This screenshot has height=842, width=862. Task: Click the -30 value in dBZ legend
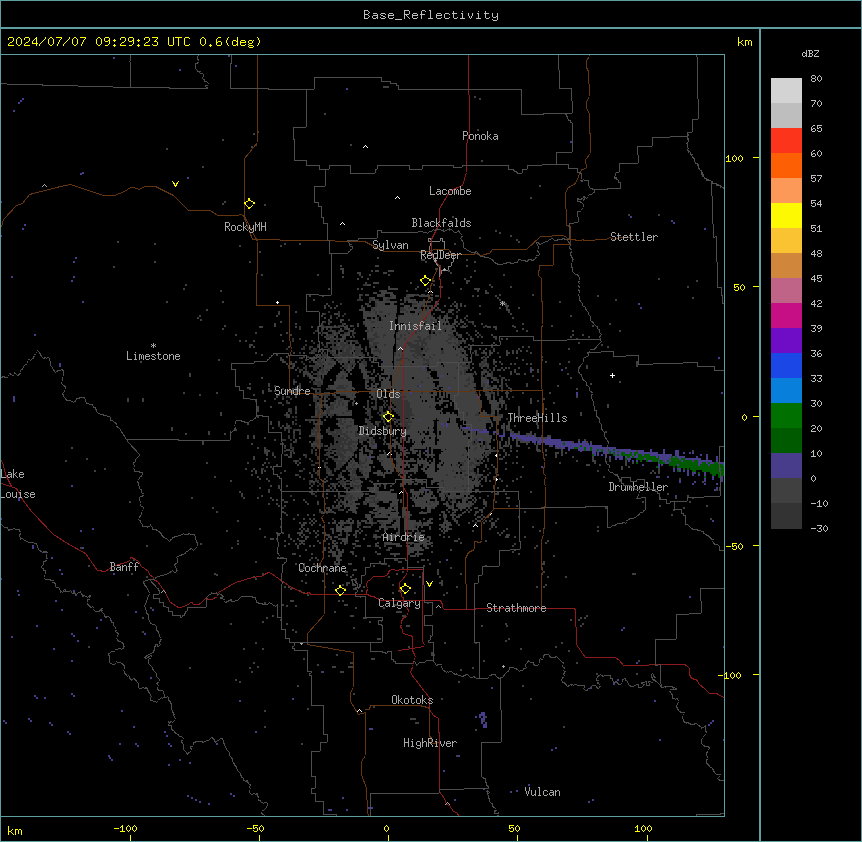(x=819, y=528)
